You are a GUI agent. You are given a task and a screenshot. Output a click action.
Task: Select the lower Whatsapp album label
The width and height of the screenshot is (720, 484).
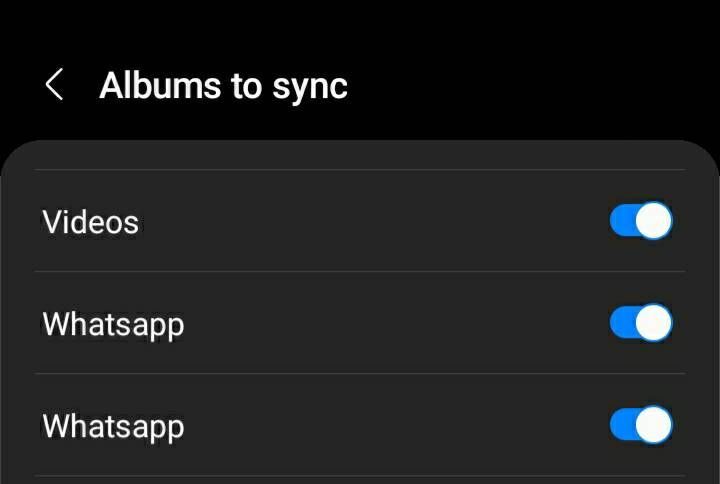point(113,427)
